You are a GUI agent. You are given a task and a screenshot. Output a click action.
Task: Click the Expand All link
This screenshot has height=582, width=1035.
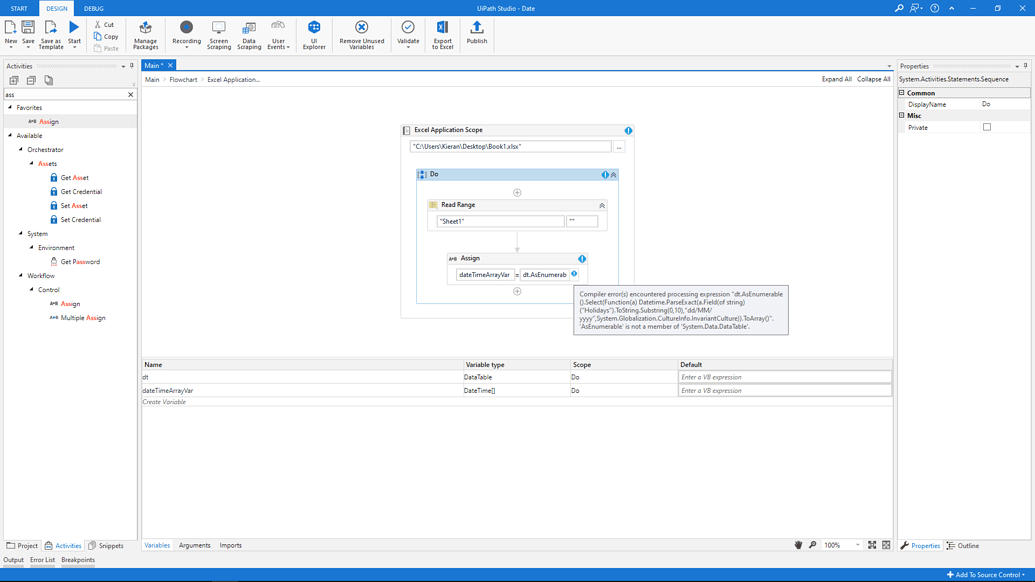click(839, 78)
